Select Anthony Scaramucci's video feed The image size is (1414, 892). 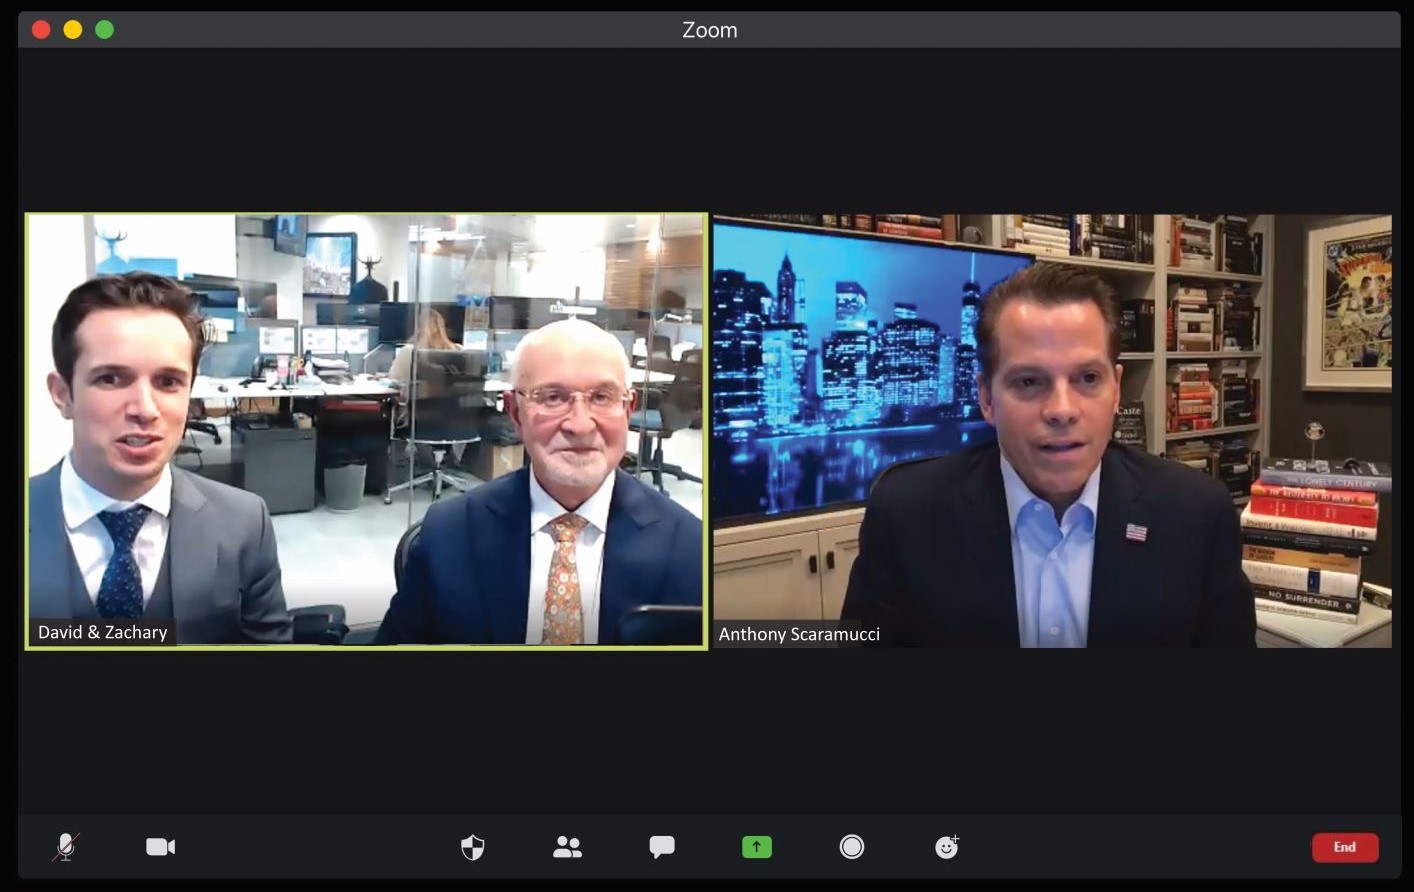point(1051,430)
